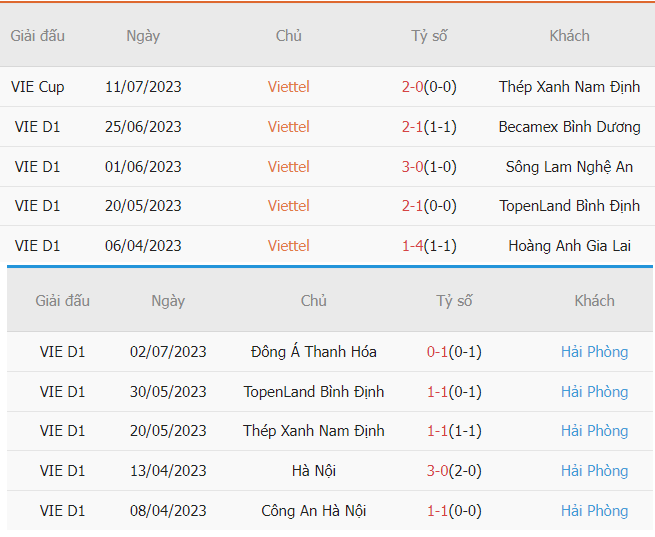Image resolution: width=655 pixels, height=537 pixels.
Task: Select score 1-1(1-1) in the Thép Xanh home row
Action: point(454,431)
